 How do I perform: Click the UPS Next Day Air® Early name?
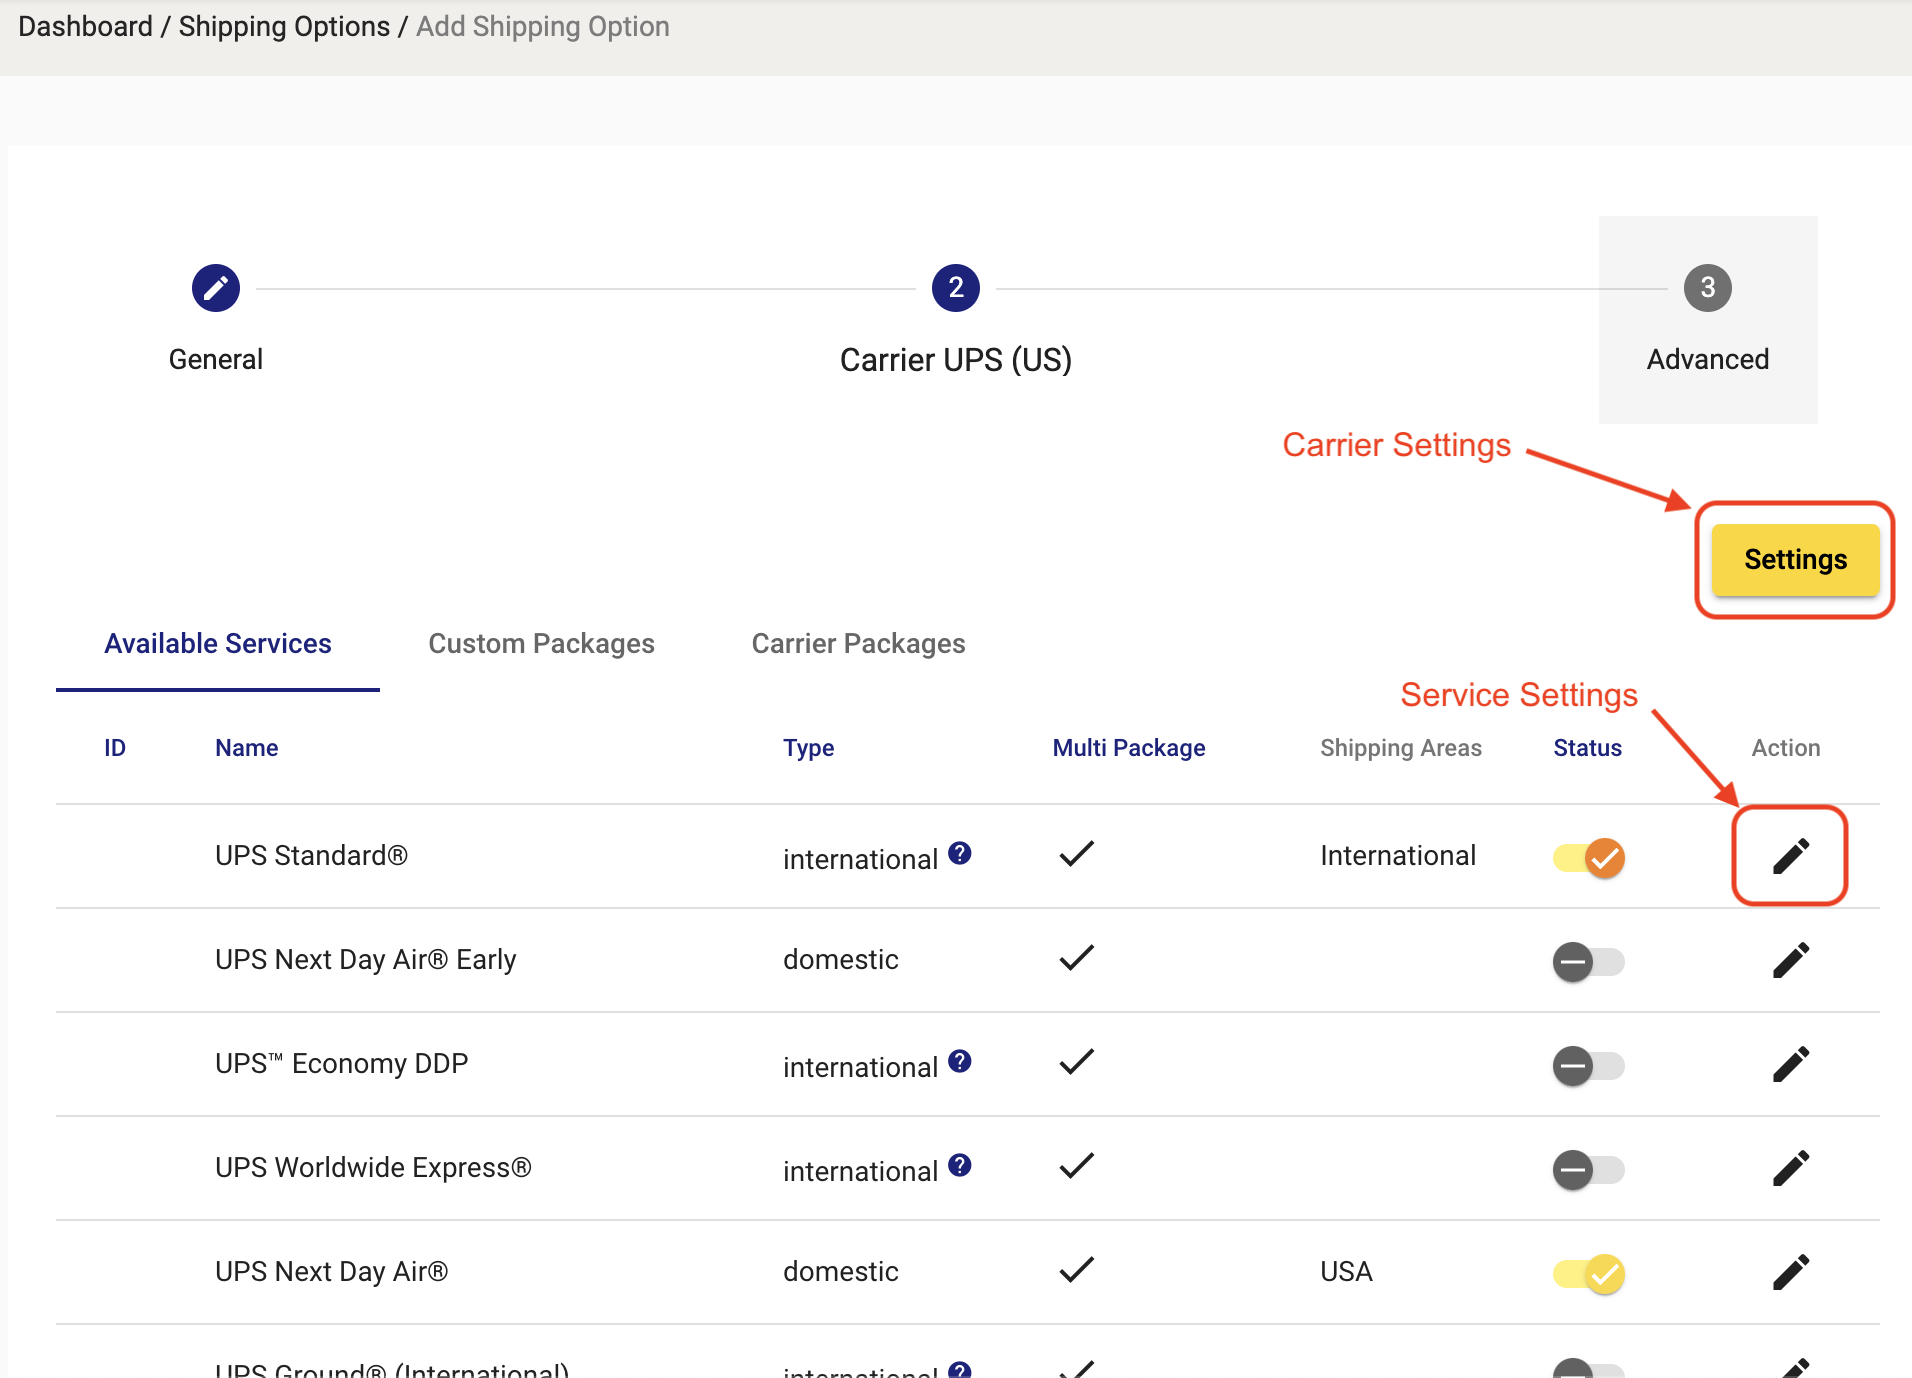(366, 960)
